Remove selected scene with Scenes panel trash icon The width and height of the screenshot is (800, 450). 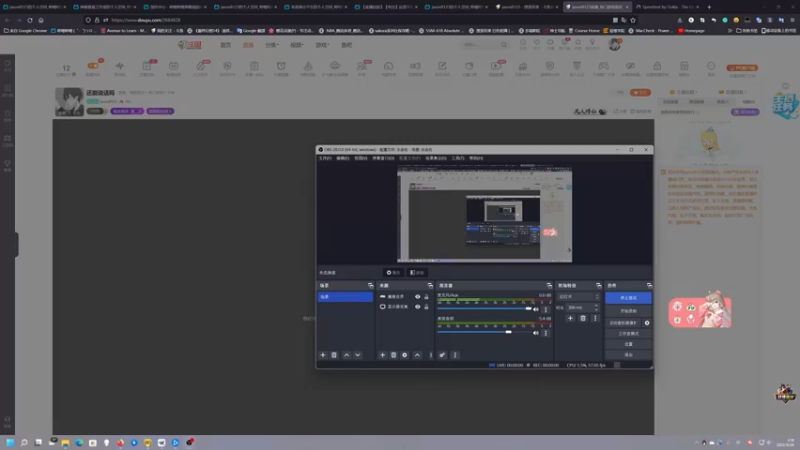click(334, 355)
